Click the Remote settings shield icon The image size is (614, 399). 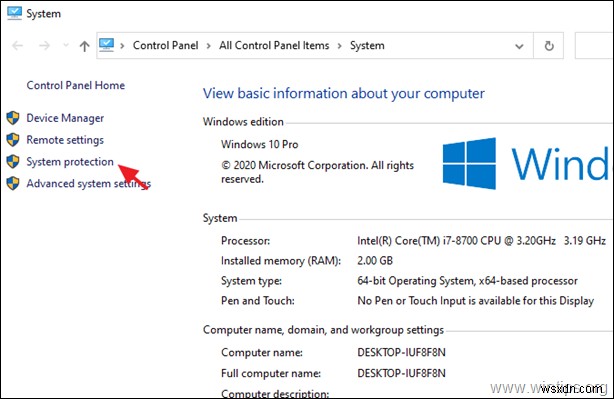pyautogui.click(x=13, y=139)
